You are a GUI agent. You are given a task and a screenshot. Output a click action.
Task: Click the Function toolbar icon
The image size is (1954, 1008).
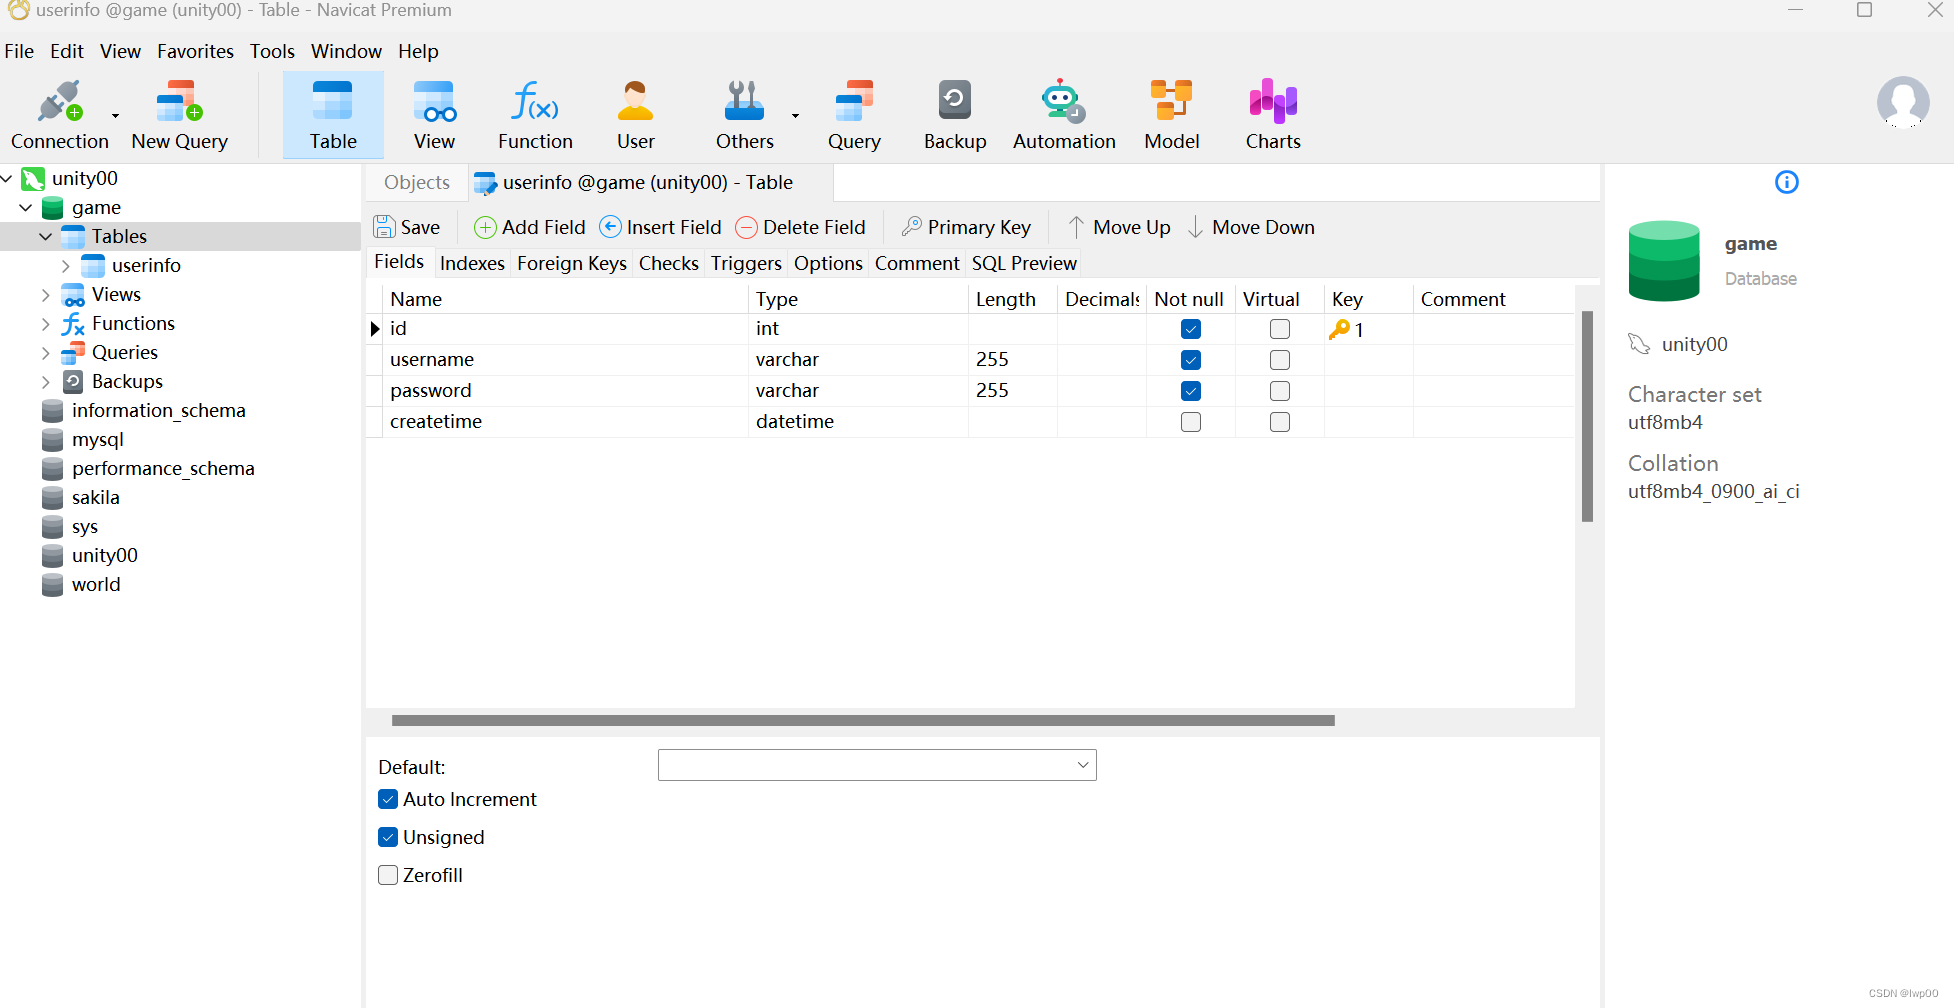534,113
